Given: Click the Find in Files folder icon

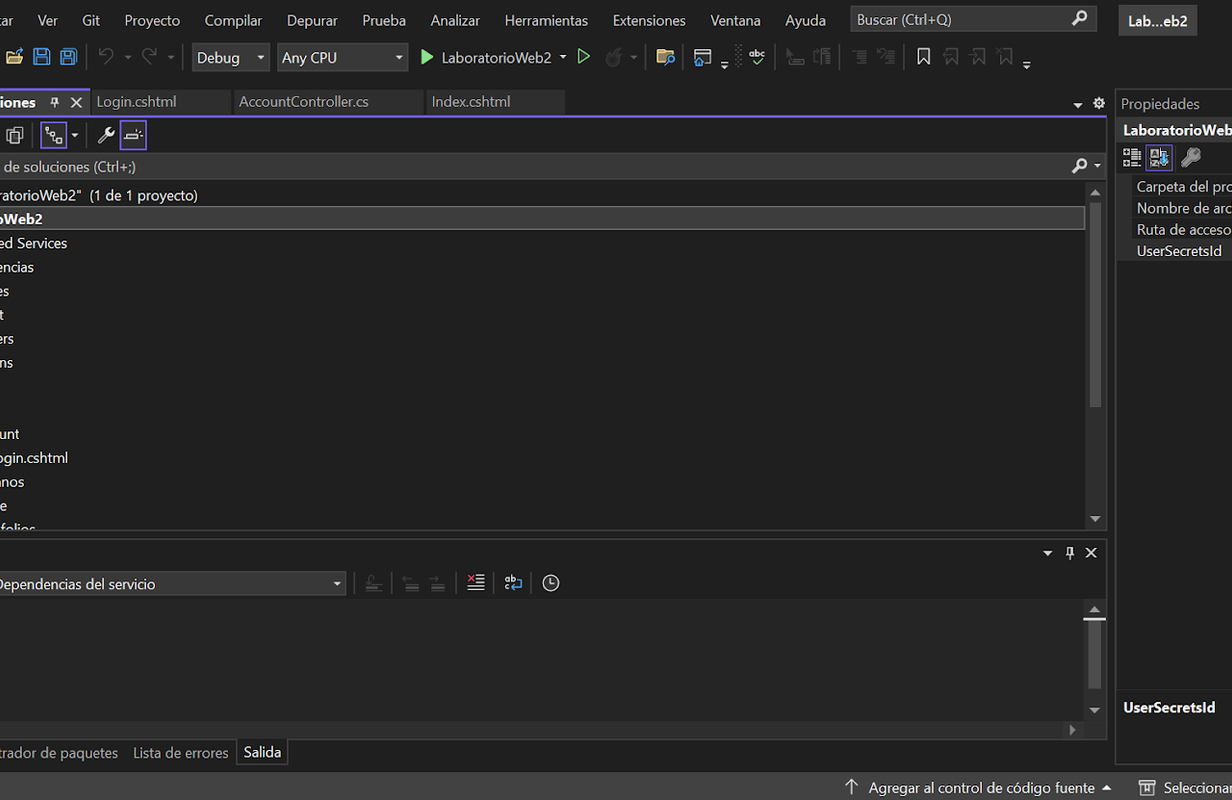Looking at the screenshot, I should tap(665, 57).
